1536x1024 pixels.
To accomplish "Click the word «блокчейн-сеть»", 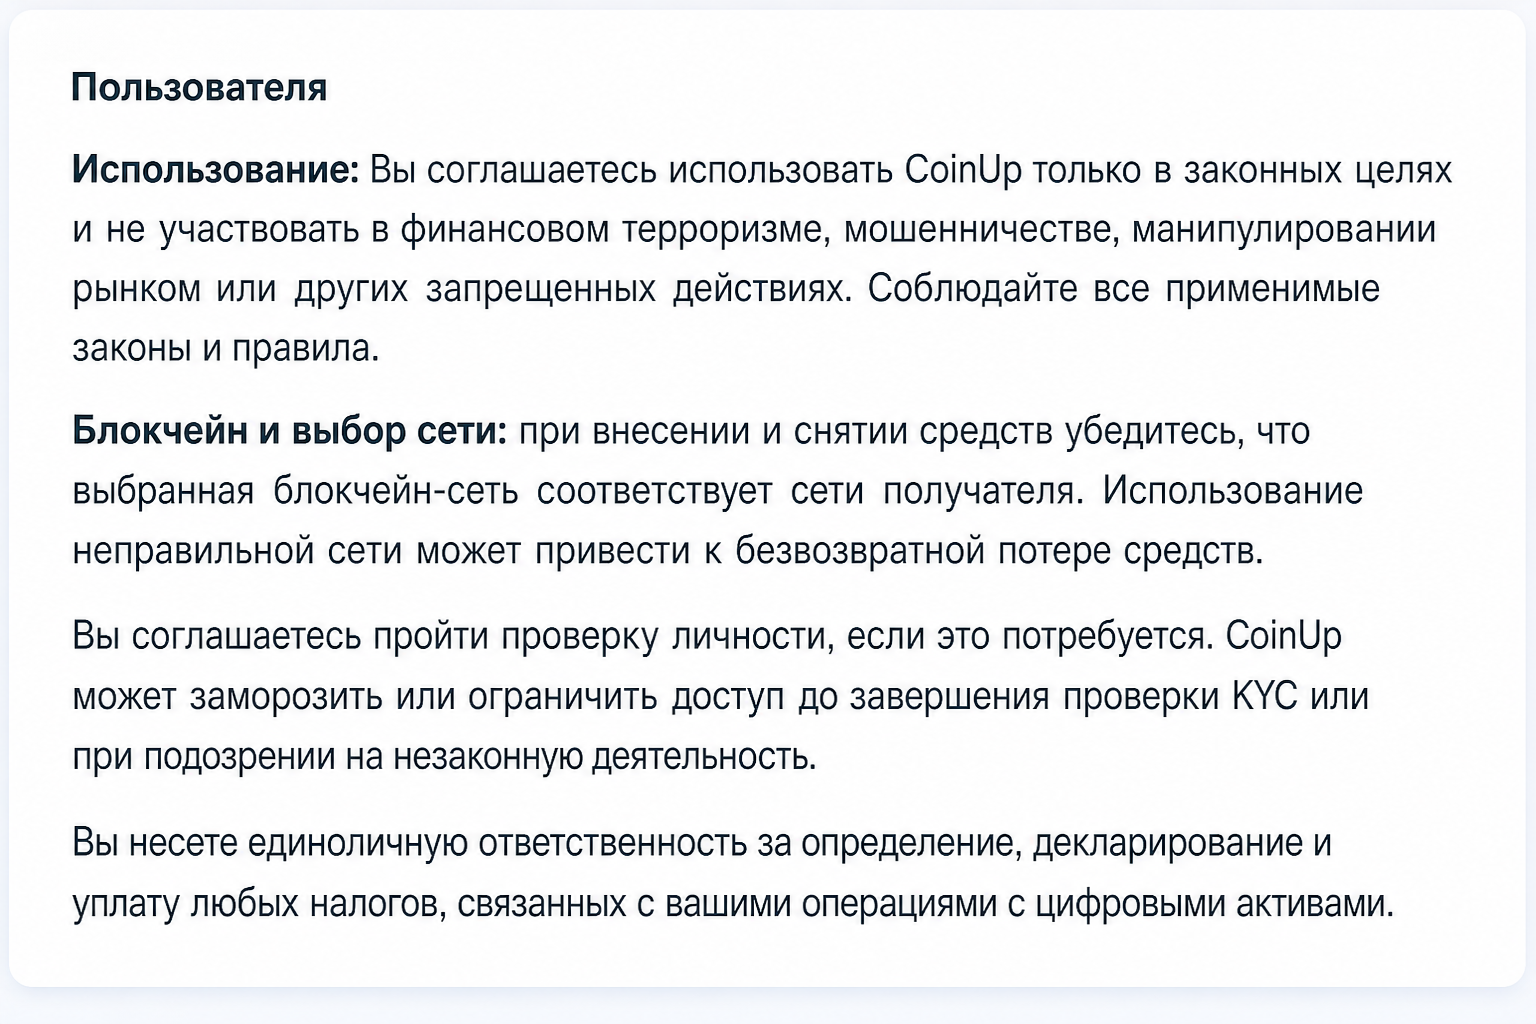I will pyautogui.click(x=395, y=491).
